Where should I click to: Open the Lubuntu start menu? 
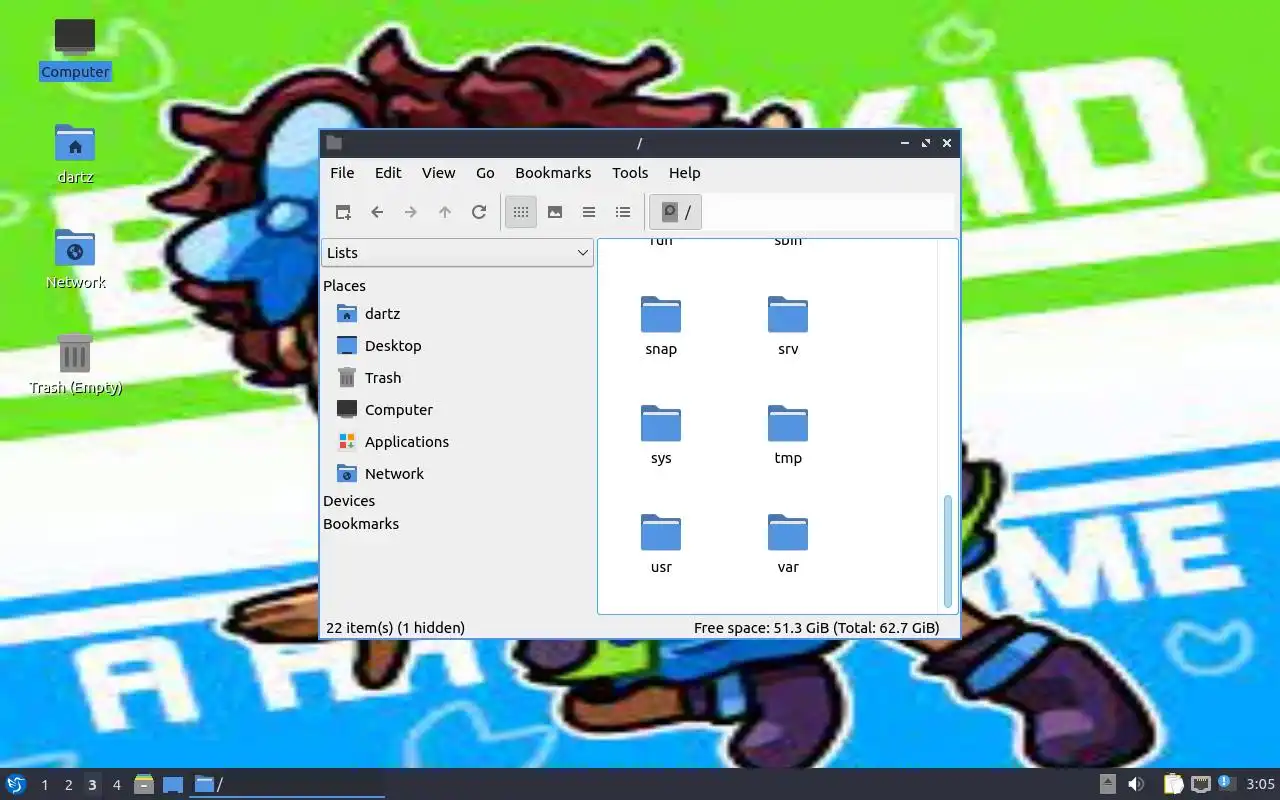[x=16, y=784]
